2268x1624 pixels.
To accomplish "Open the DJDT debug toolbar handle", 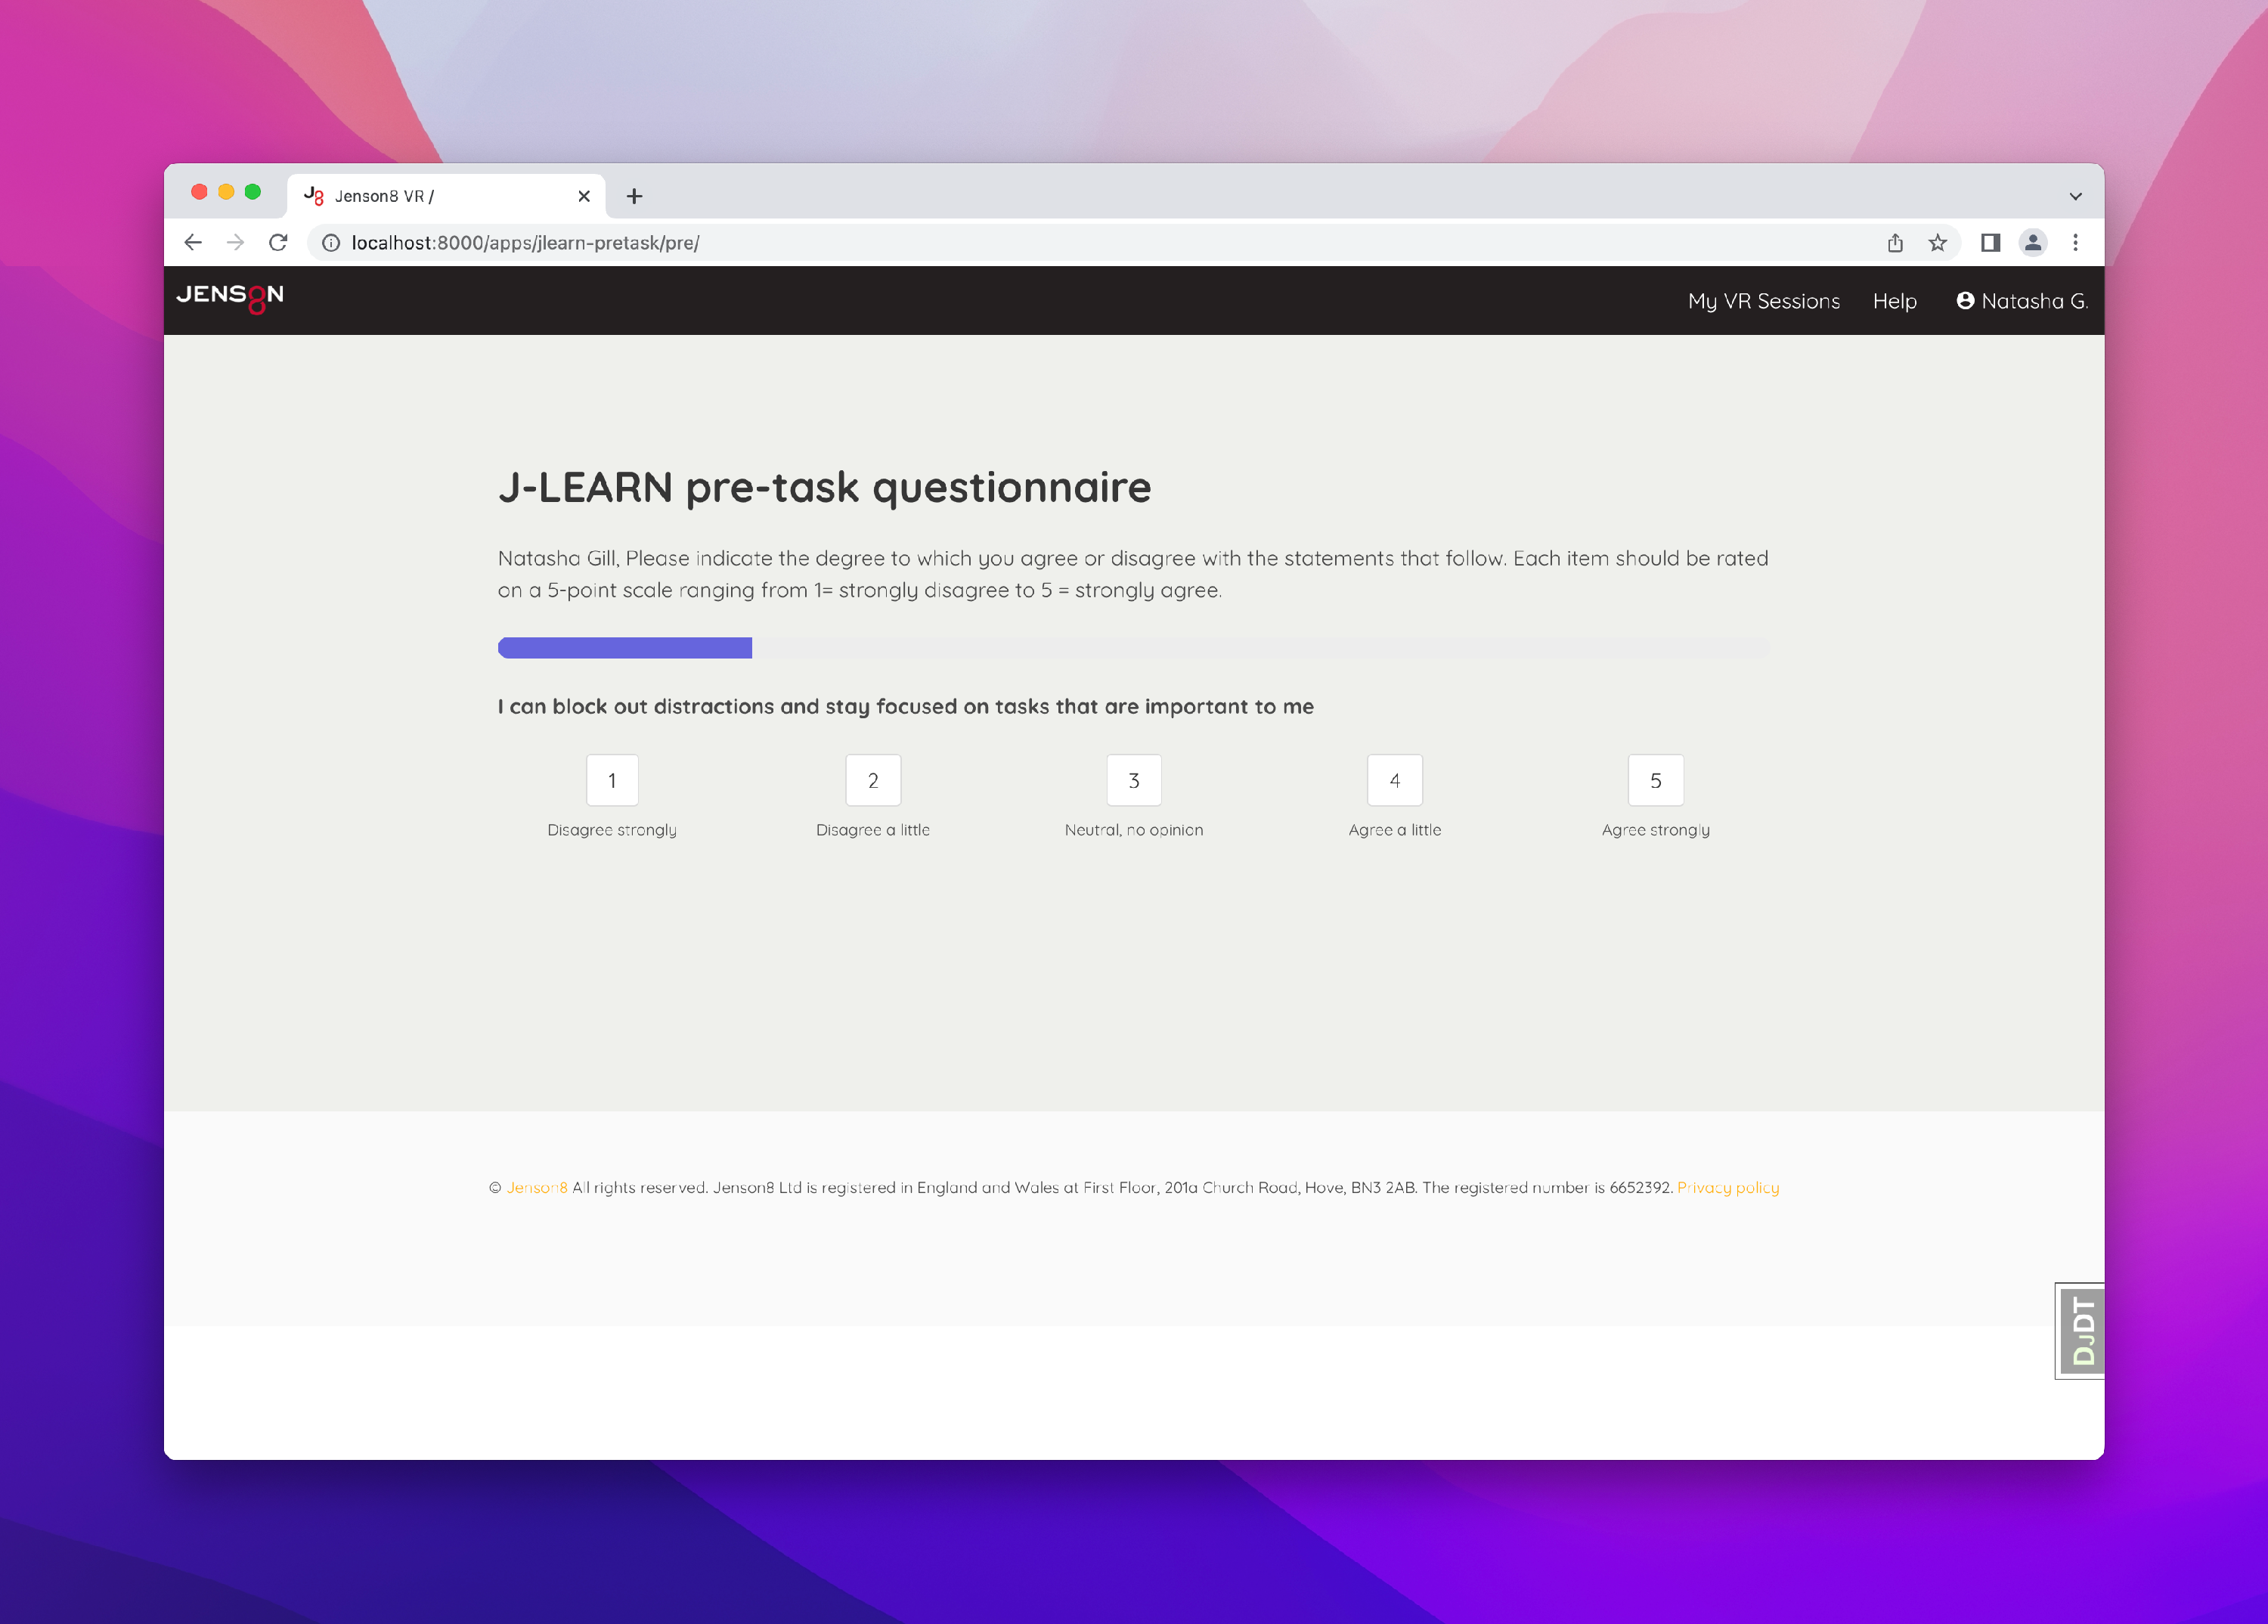I will click(2081, 1331).
